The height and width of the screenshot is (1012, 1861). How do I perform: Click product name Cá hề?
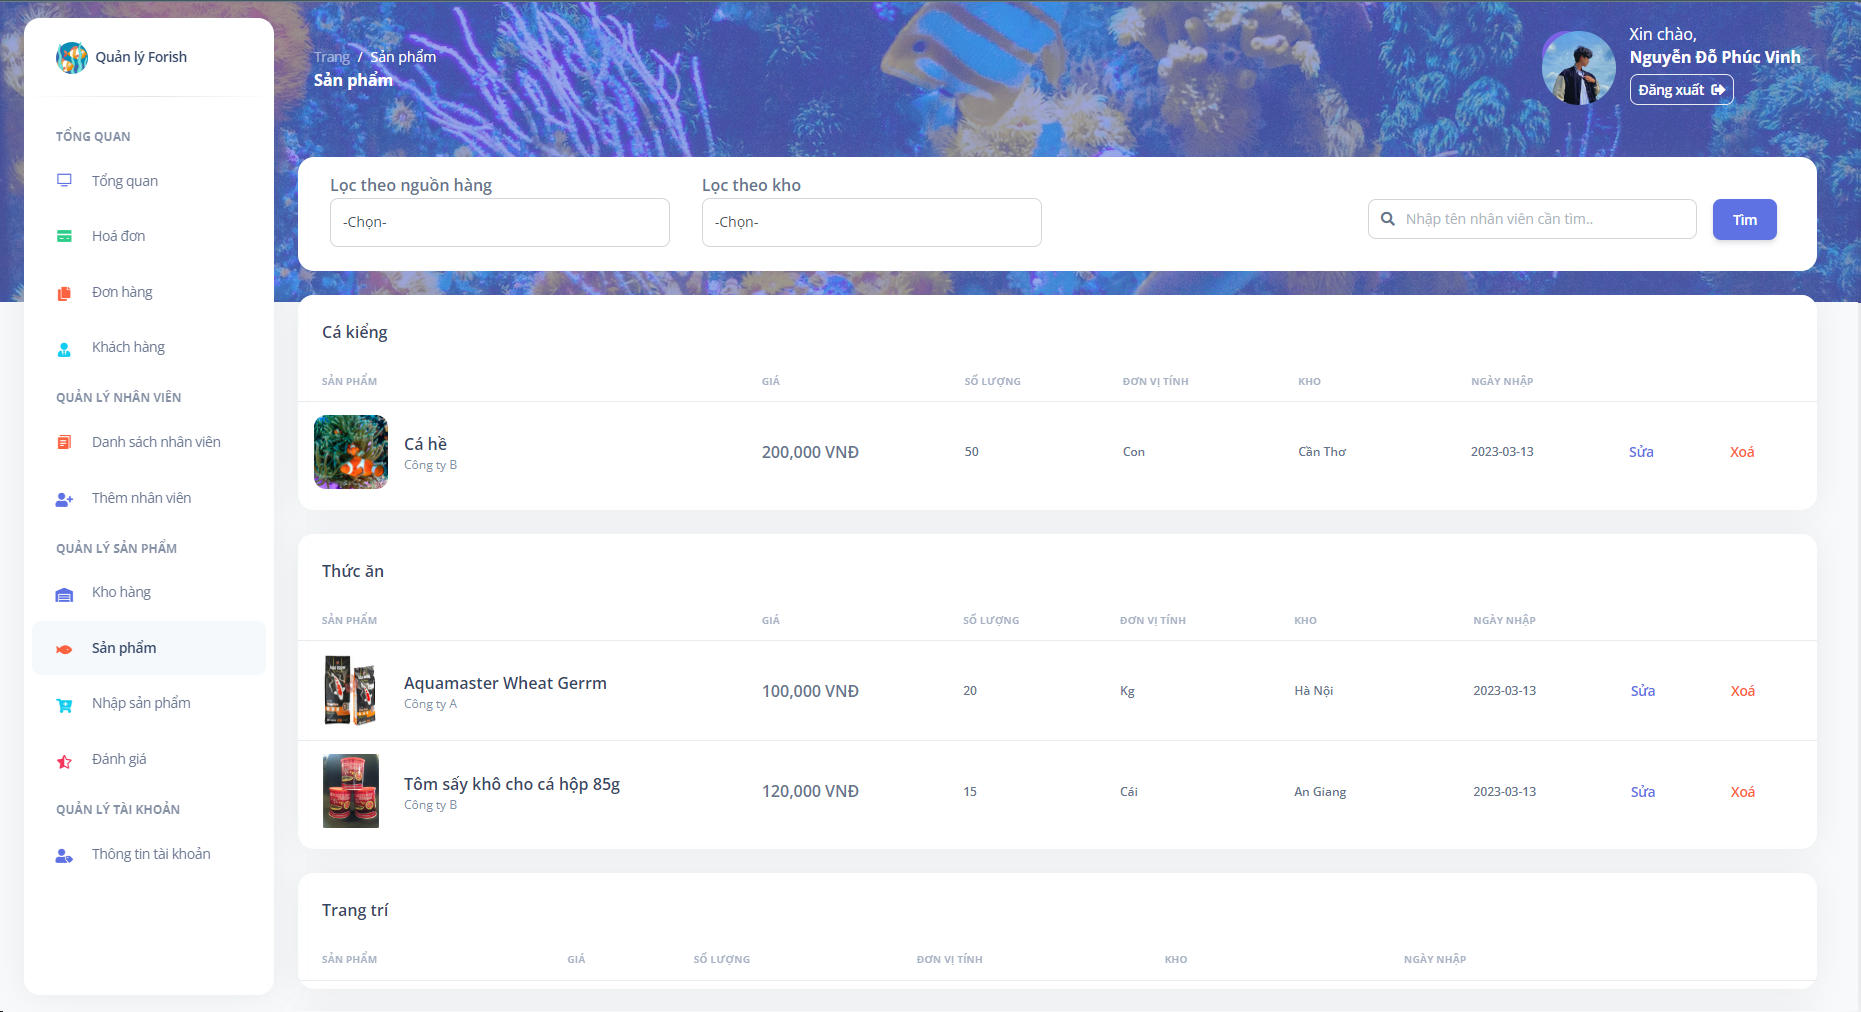(x=425, y=444)
